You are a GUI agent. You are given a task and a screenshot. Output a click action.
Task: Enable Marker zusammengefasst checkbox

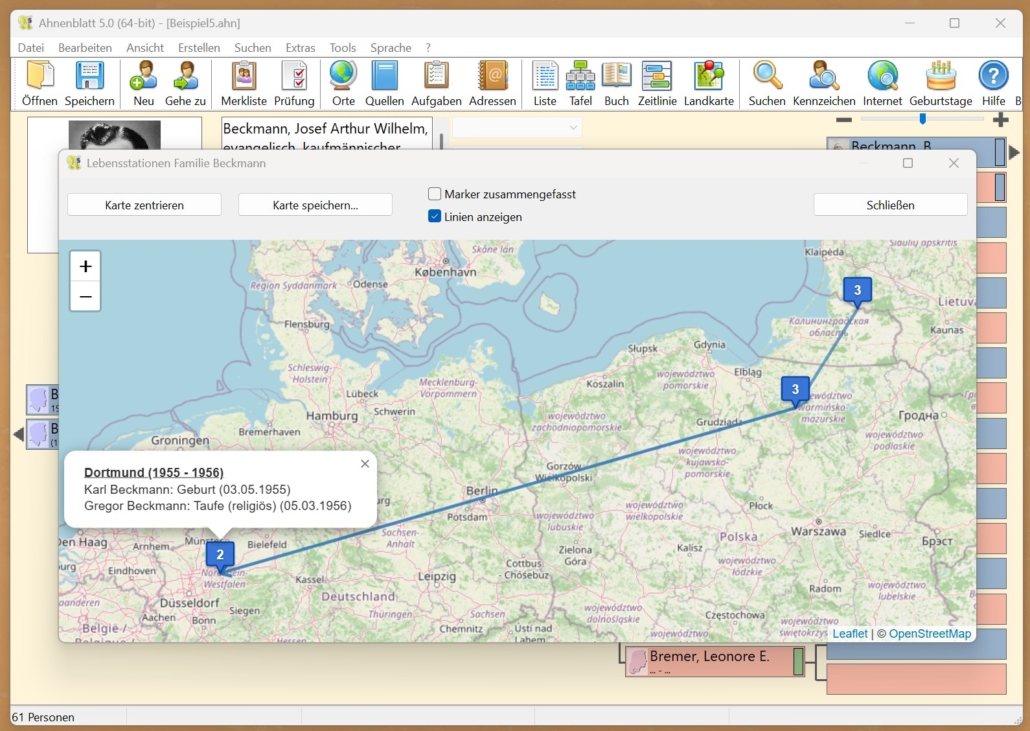click(434, 194)
